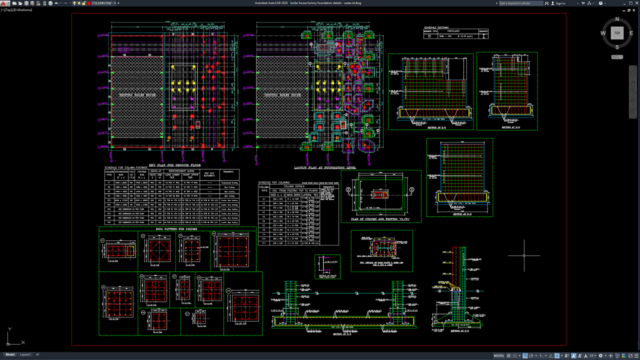The image size is (640, 360).
Task: Switch to the Layout1 tab
Action: coord(25,355)
